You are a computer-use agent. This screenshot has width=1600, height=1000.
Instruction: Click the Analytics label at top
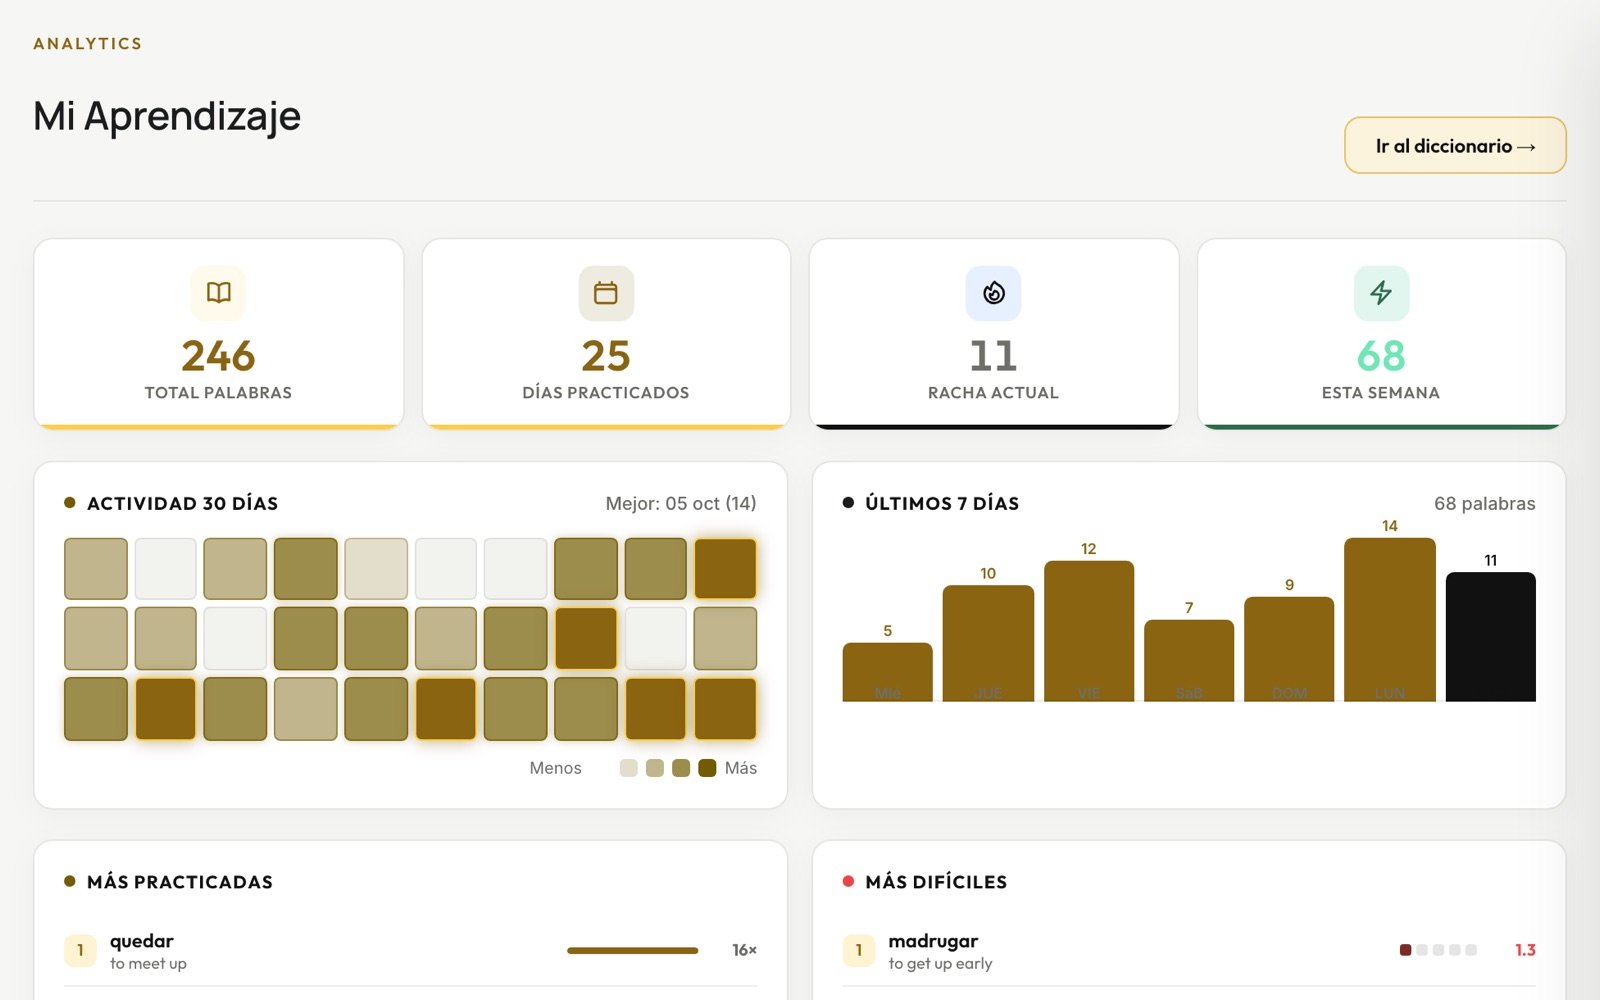pyautogui.click(x=88, y=44)
